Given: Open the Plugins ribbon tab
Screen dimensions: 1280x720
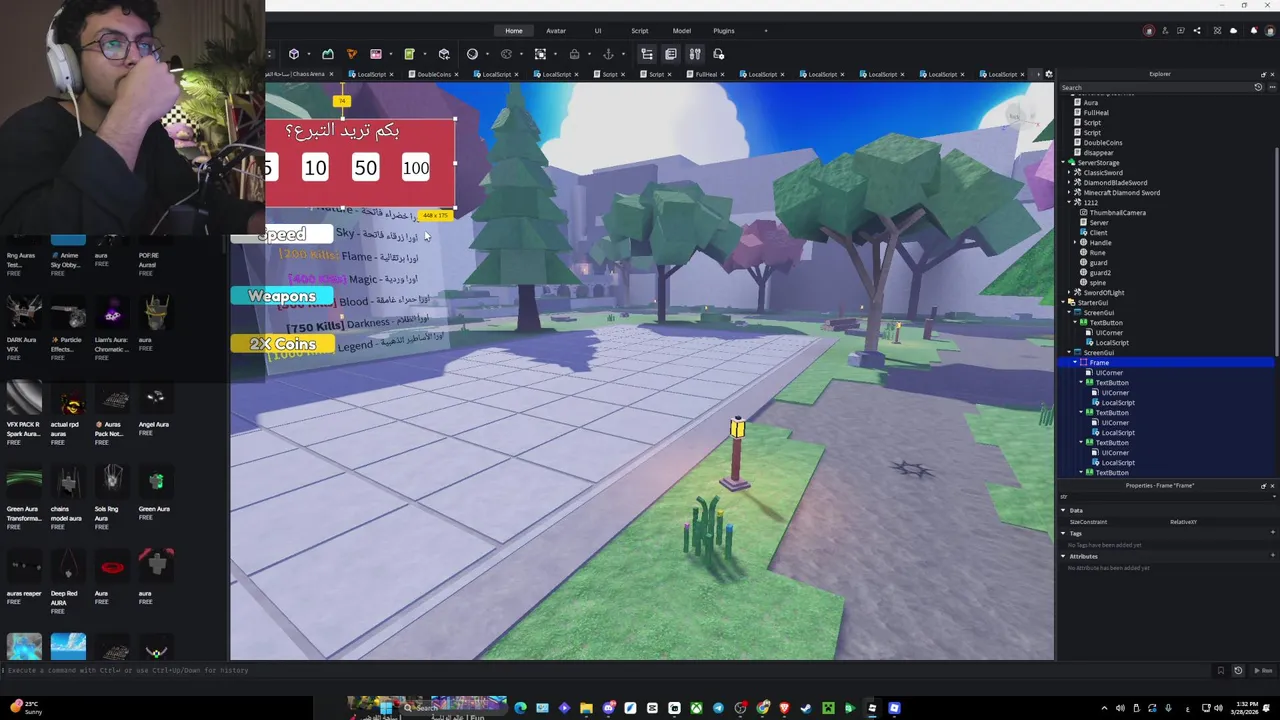Looking at the screenshot, I should tap(723, 31).
